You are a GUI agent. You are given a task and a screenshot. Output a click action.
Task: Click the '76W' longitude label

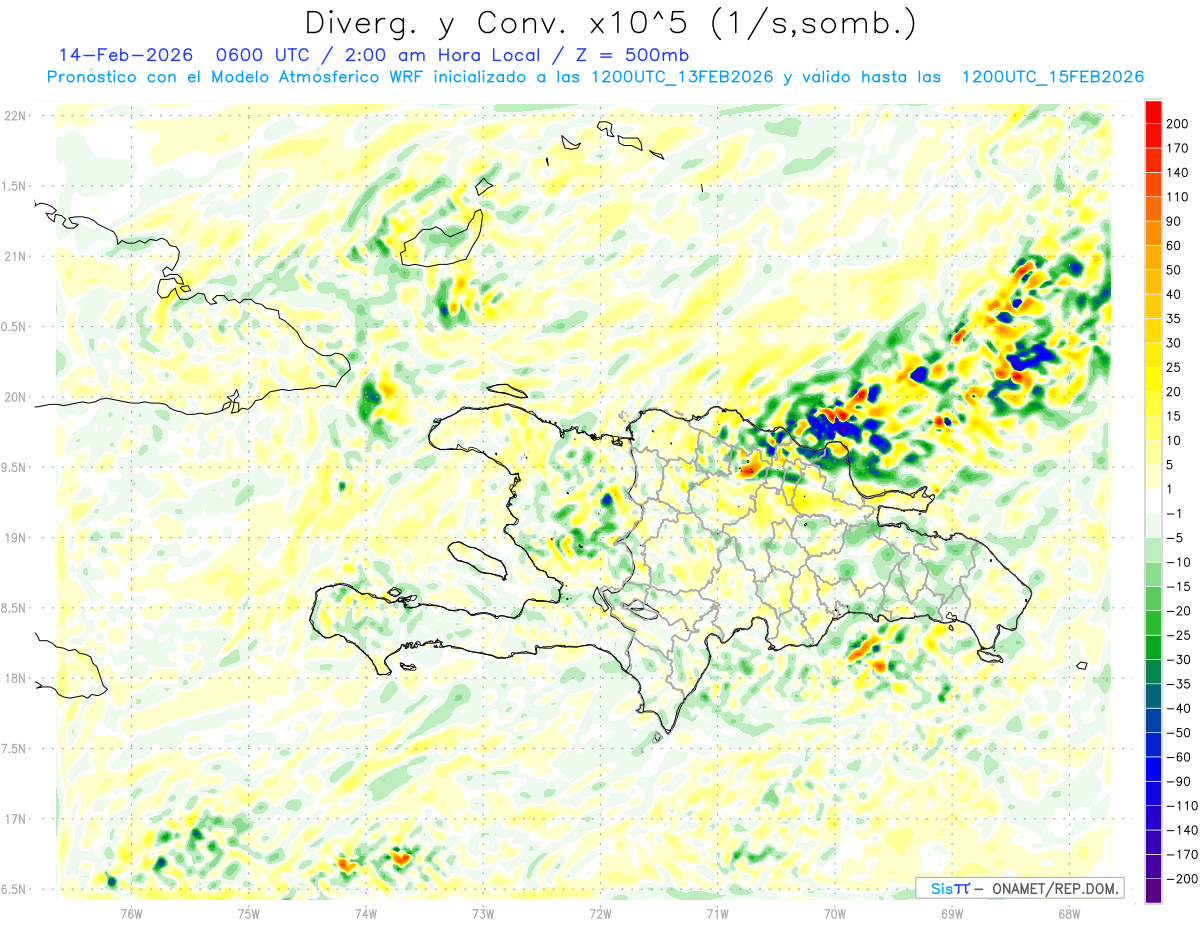click(x=131, y=913)
